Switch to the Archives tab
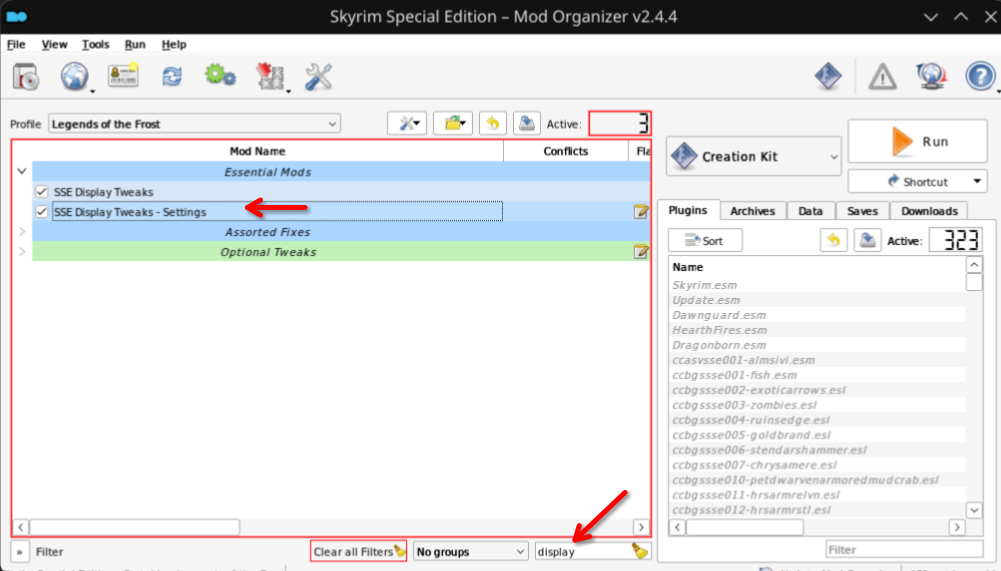The height and width of the screenshot is (571, 1001). (x=753, y=211)
